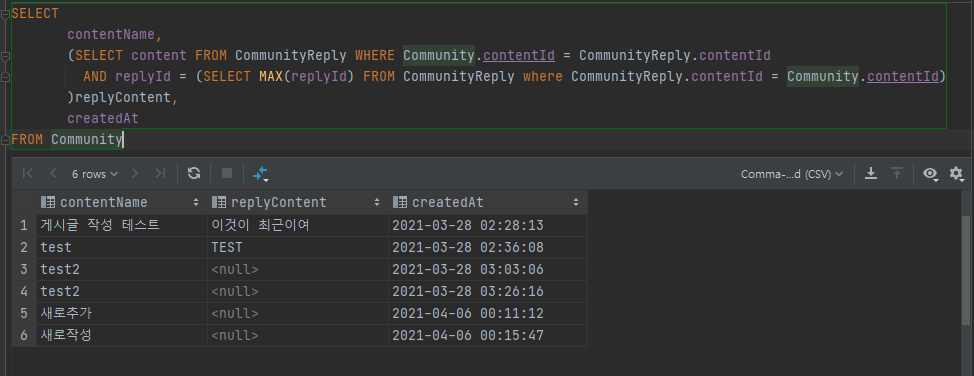Viewport: 974px width, 376px height.
Task: Open the Comma-separated CSV extractor dropdown
Action: click(x=792, y=174)
